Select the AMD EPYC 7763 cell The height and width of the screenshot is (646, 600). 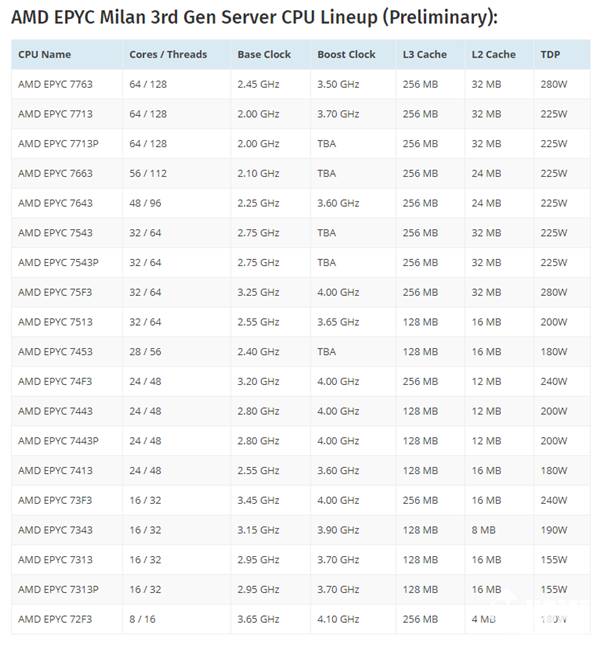click(55, 84)
